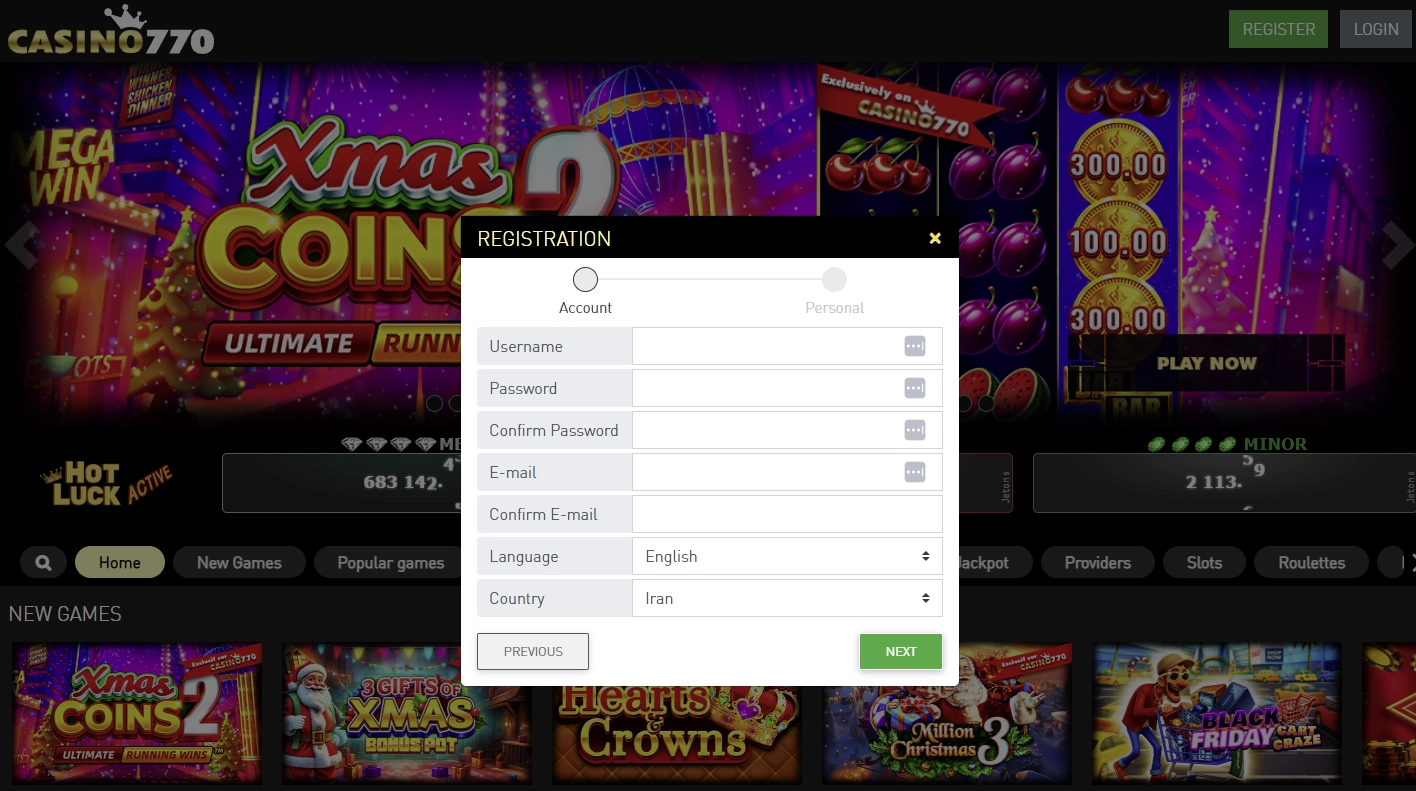This screenshot has width=1416, height=791.
Task: Click the green REGISTER button in header
Action: (1279, 29)
